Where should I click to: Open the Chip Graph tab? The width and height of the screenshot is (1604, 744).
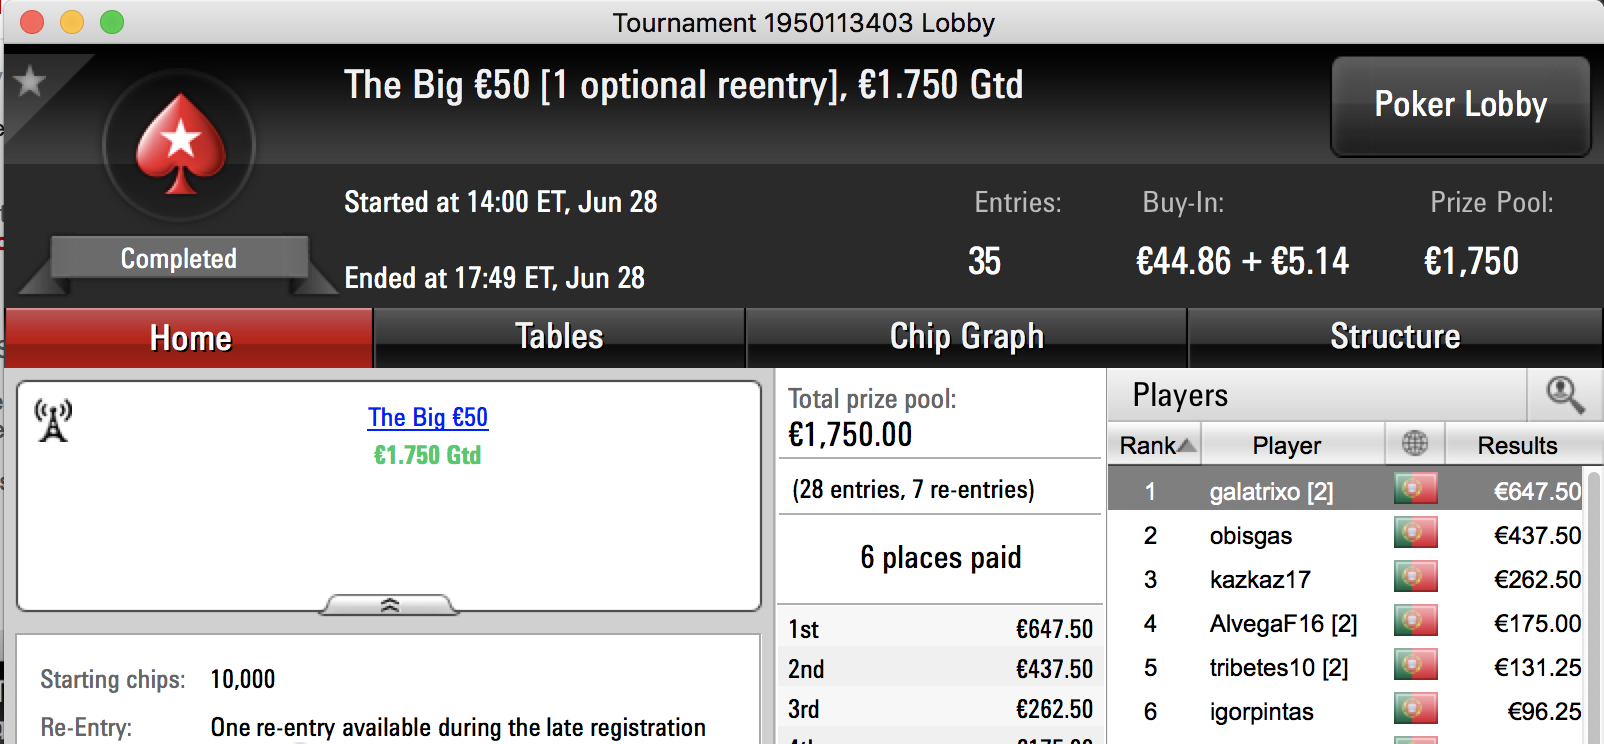click(x=966, y=337)
